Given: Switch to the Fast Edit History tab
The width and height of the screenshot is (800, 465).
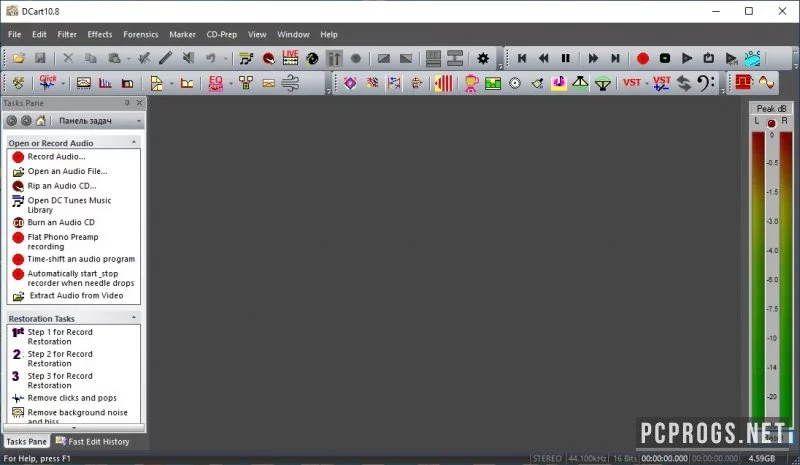Looking at the screenshot, I should click(x=93, y=442).
